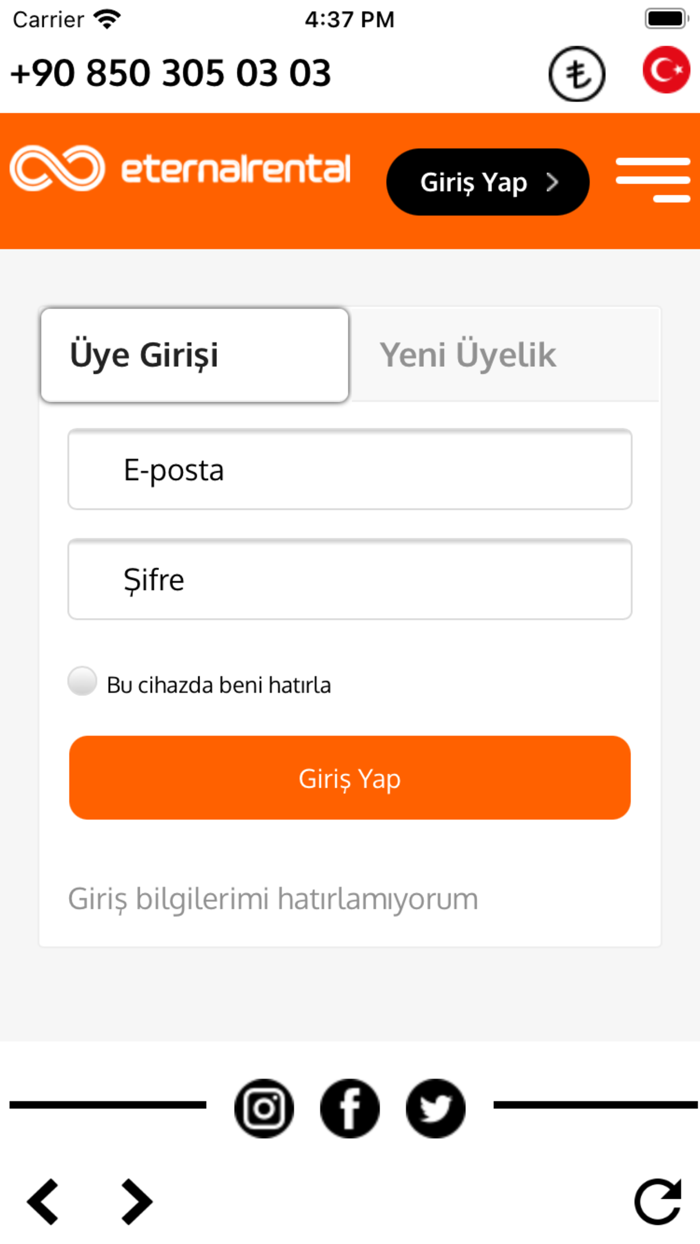Image resolution: width=700 pixels, height=1244 pixels.
Task: Click the E-posta input field
Action: coord(349,469)
